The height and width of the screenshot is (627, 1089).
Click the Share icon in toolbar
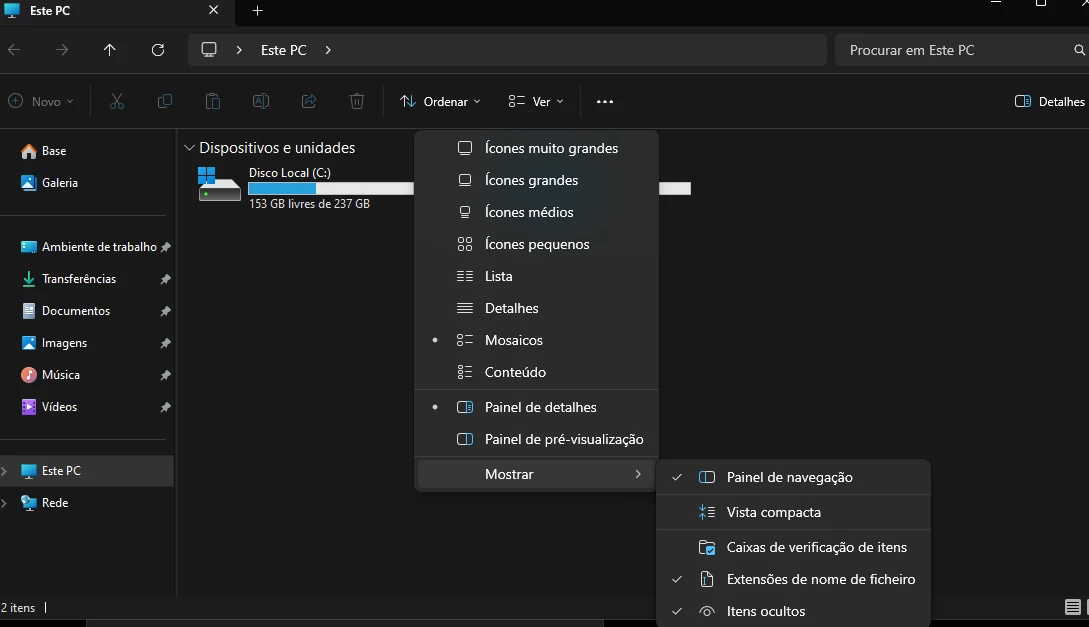click(308, 101)
